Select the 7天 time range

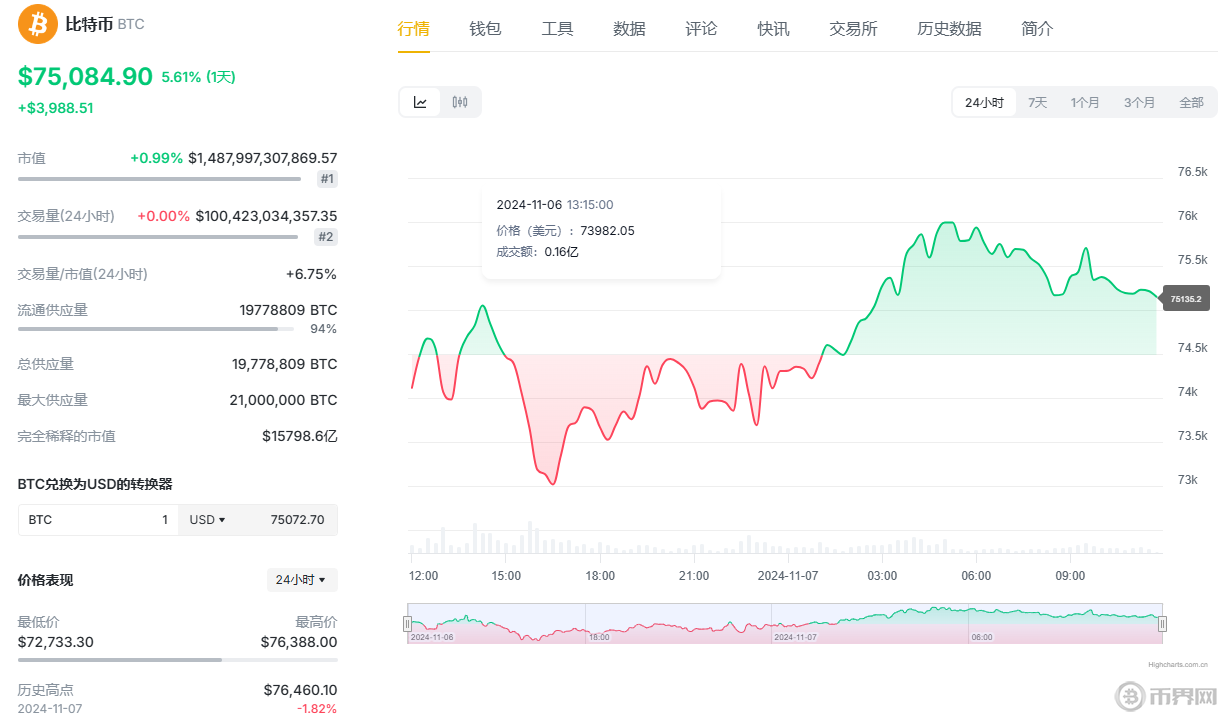tap(1037, 101)
